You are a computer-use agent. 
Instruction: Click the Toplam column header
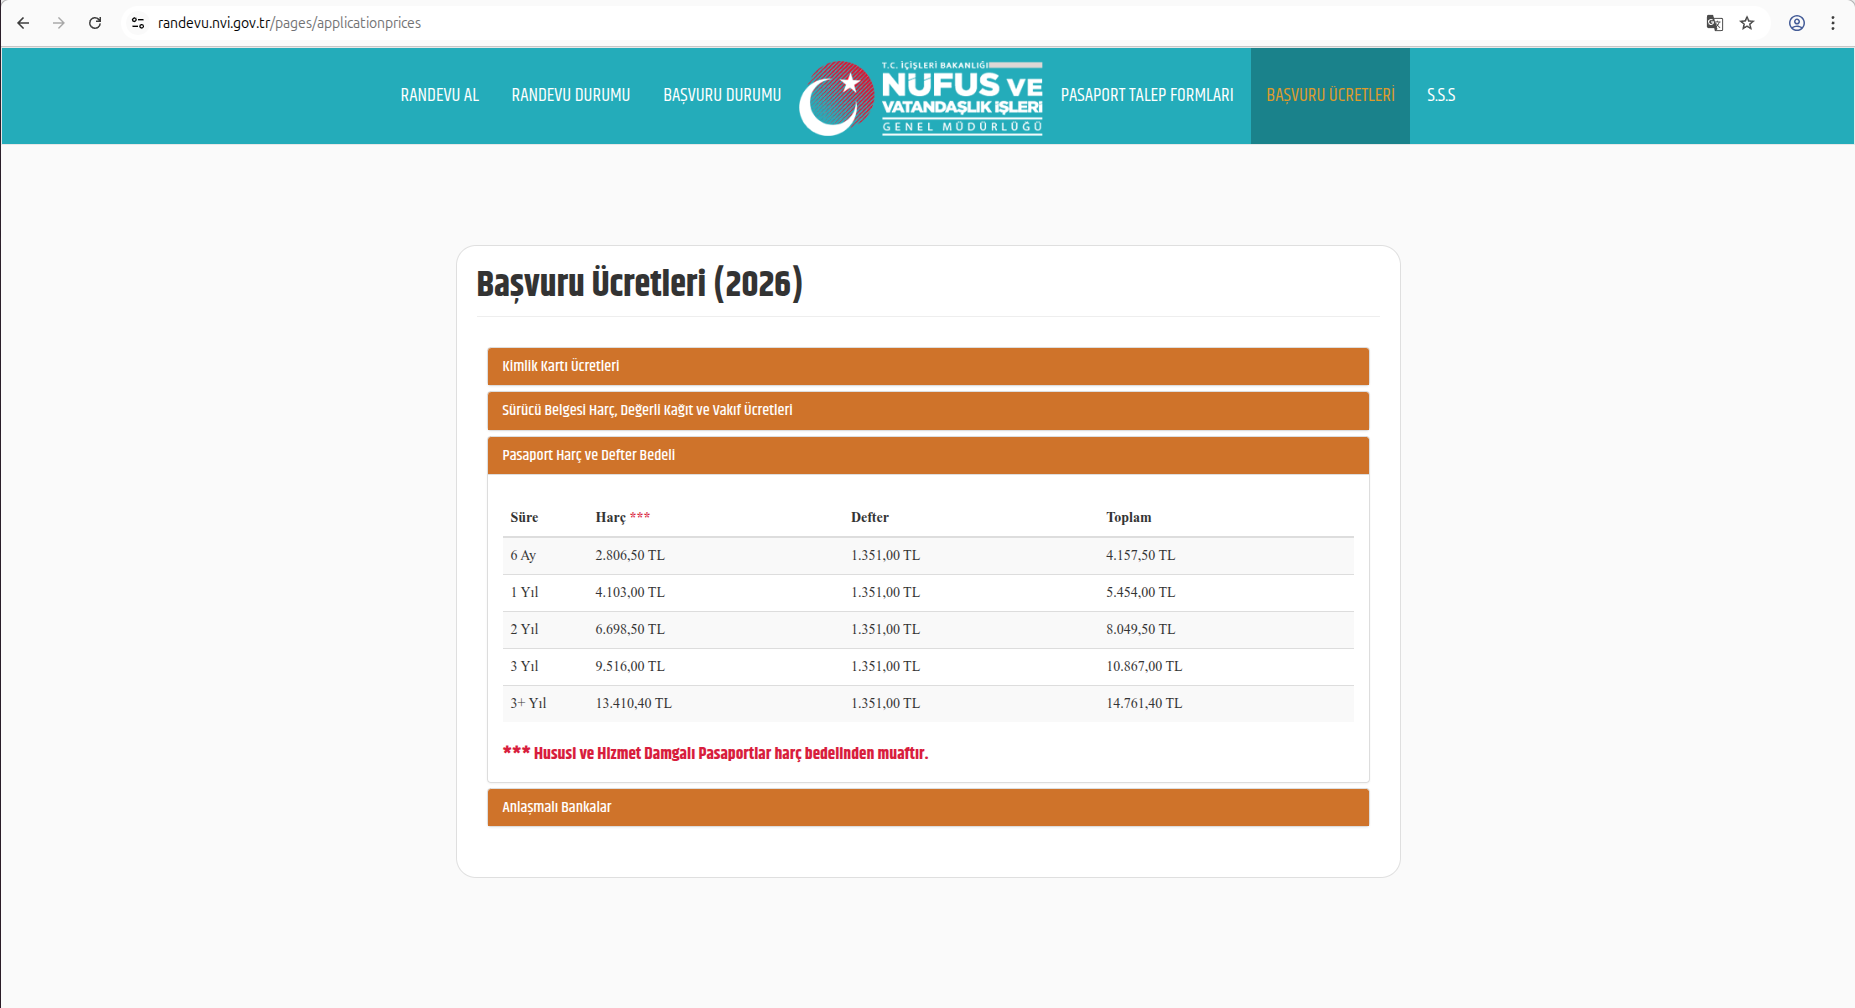pos(1128,517)
